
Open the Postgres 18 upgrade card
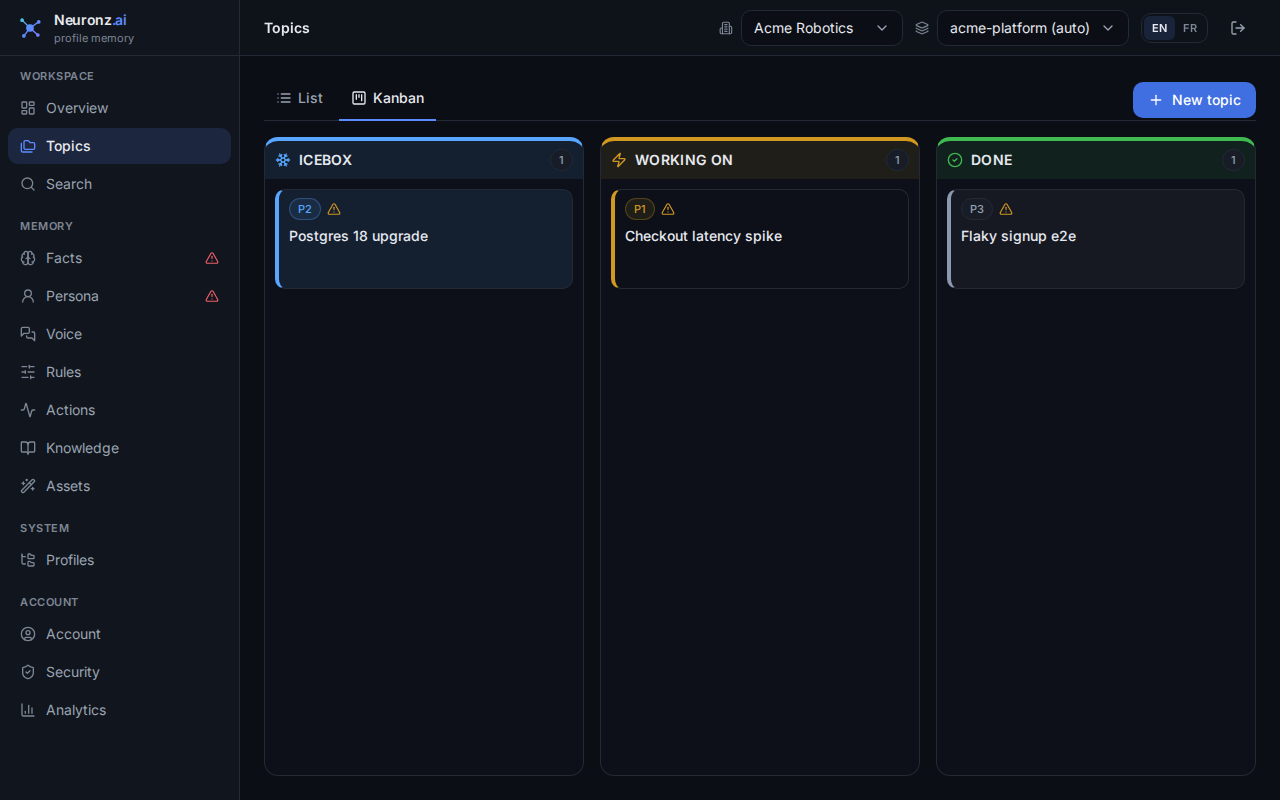point(424,239)
